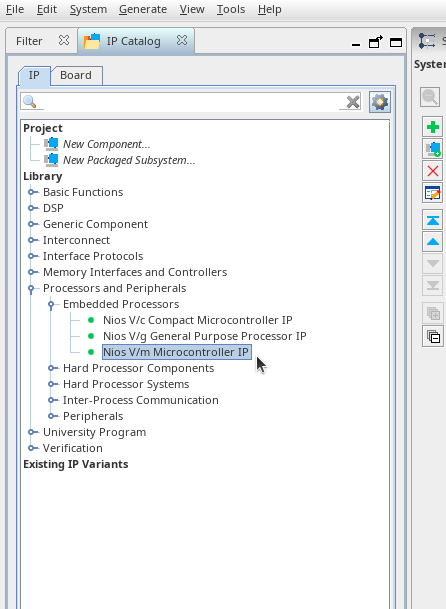The image size is (446, 609).
Task: Expand the University Program node
Action: point(33,432)
